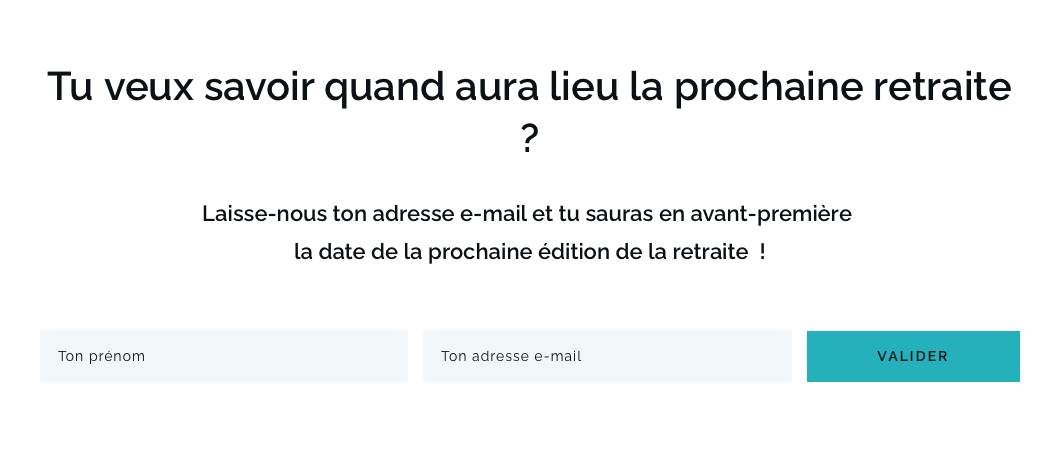Screen dimensions: 1060x452
Task: Click the question mark below the heading
Action: 530,139
